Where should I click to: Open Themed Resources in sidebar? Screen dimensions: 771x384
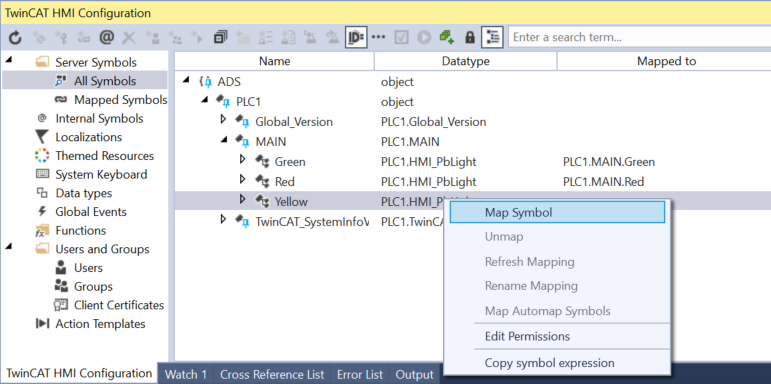click(x=105, y=156)
